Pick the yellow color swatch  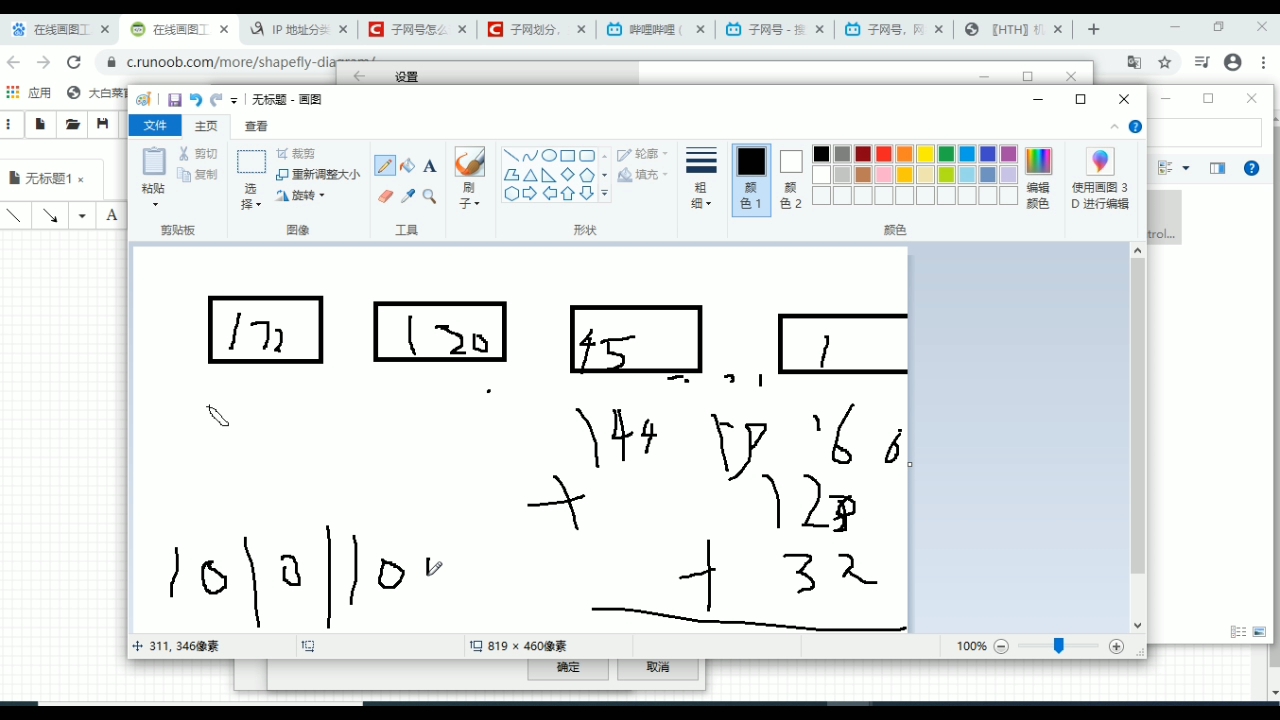926,154
